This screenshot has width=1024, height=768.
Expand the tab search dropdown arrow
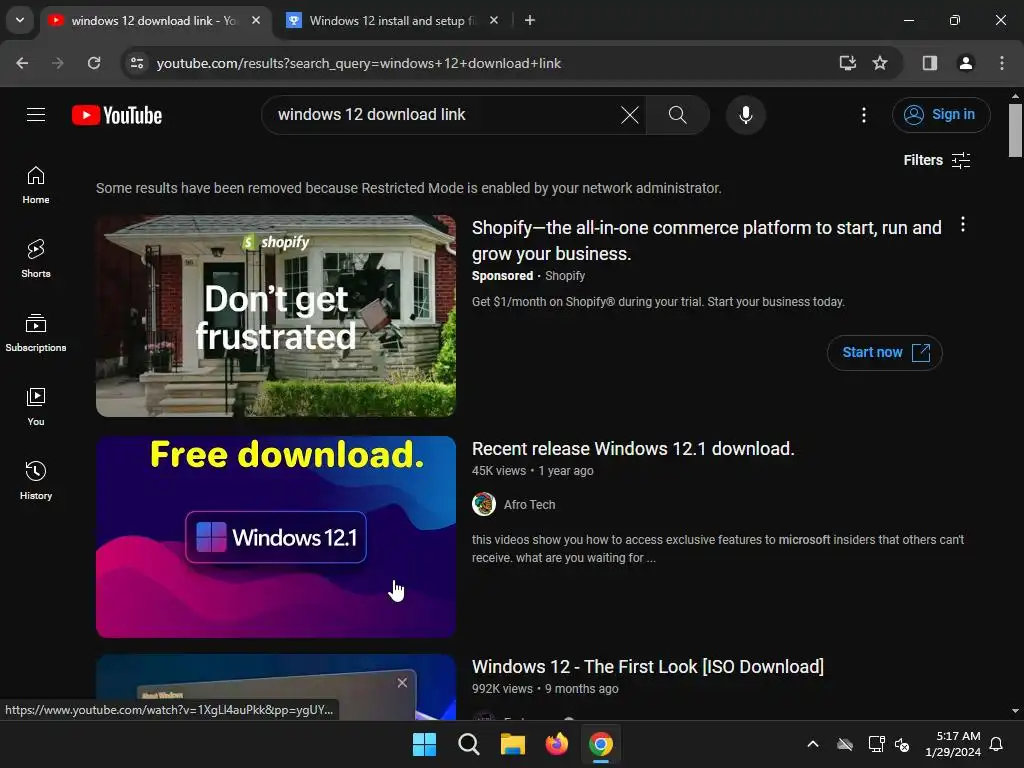(20, 20)
